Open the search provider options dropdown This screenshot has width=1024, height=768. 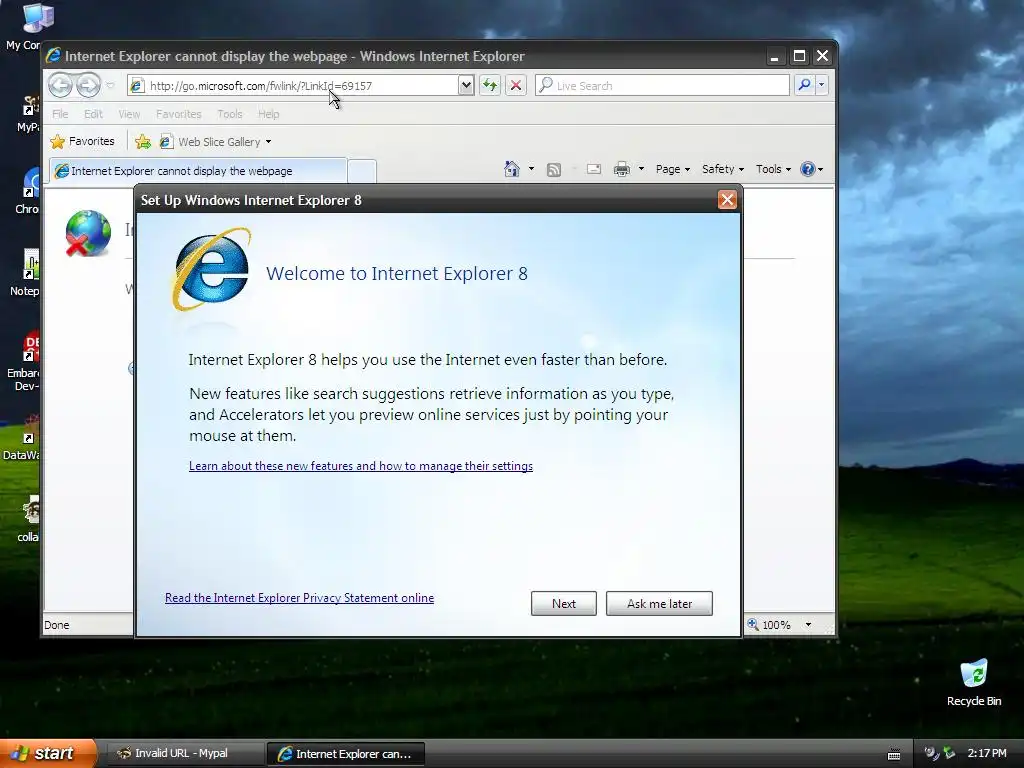tap(822, 85)
